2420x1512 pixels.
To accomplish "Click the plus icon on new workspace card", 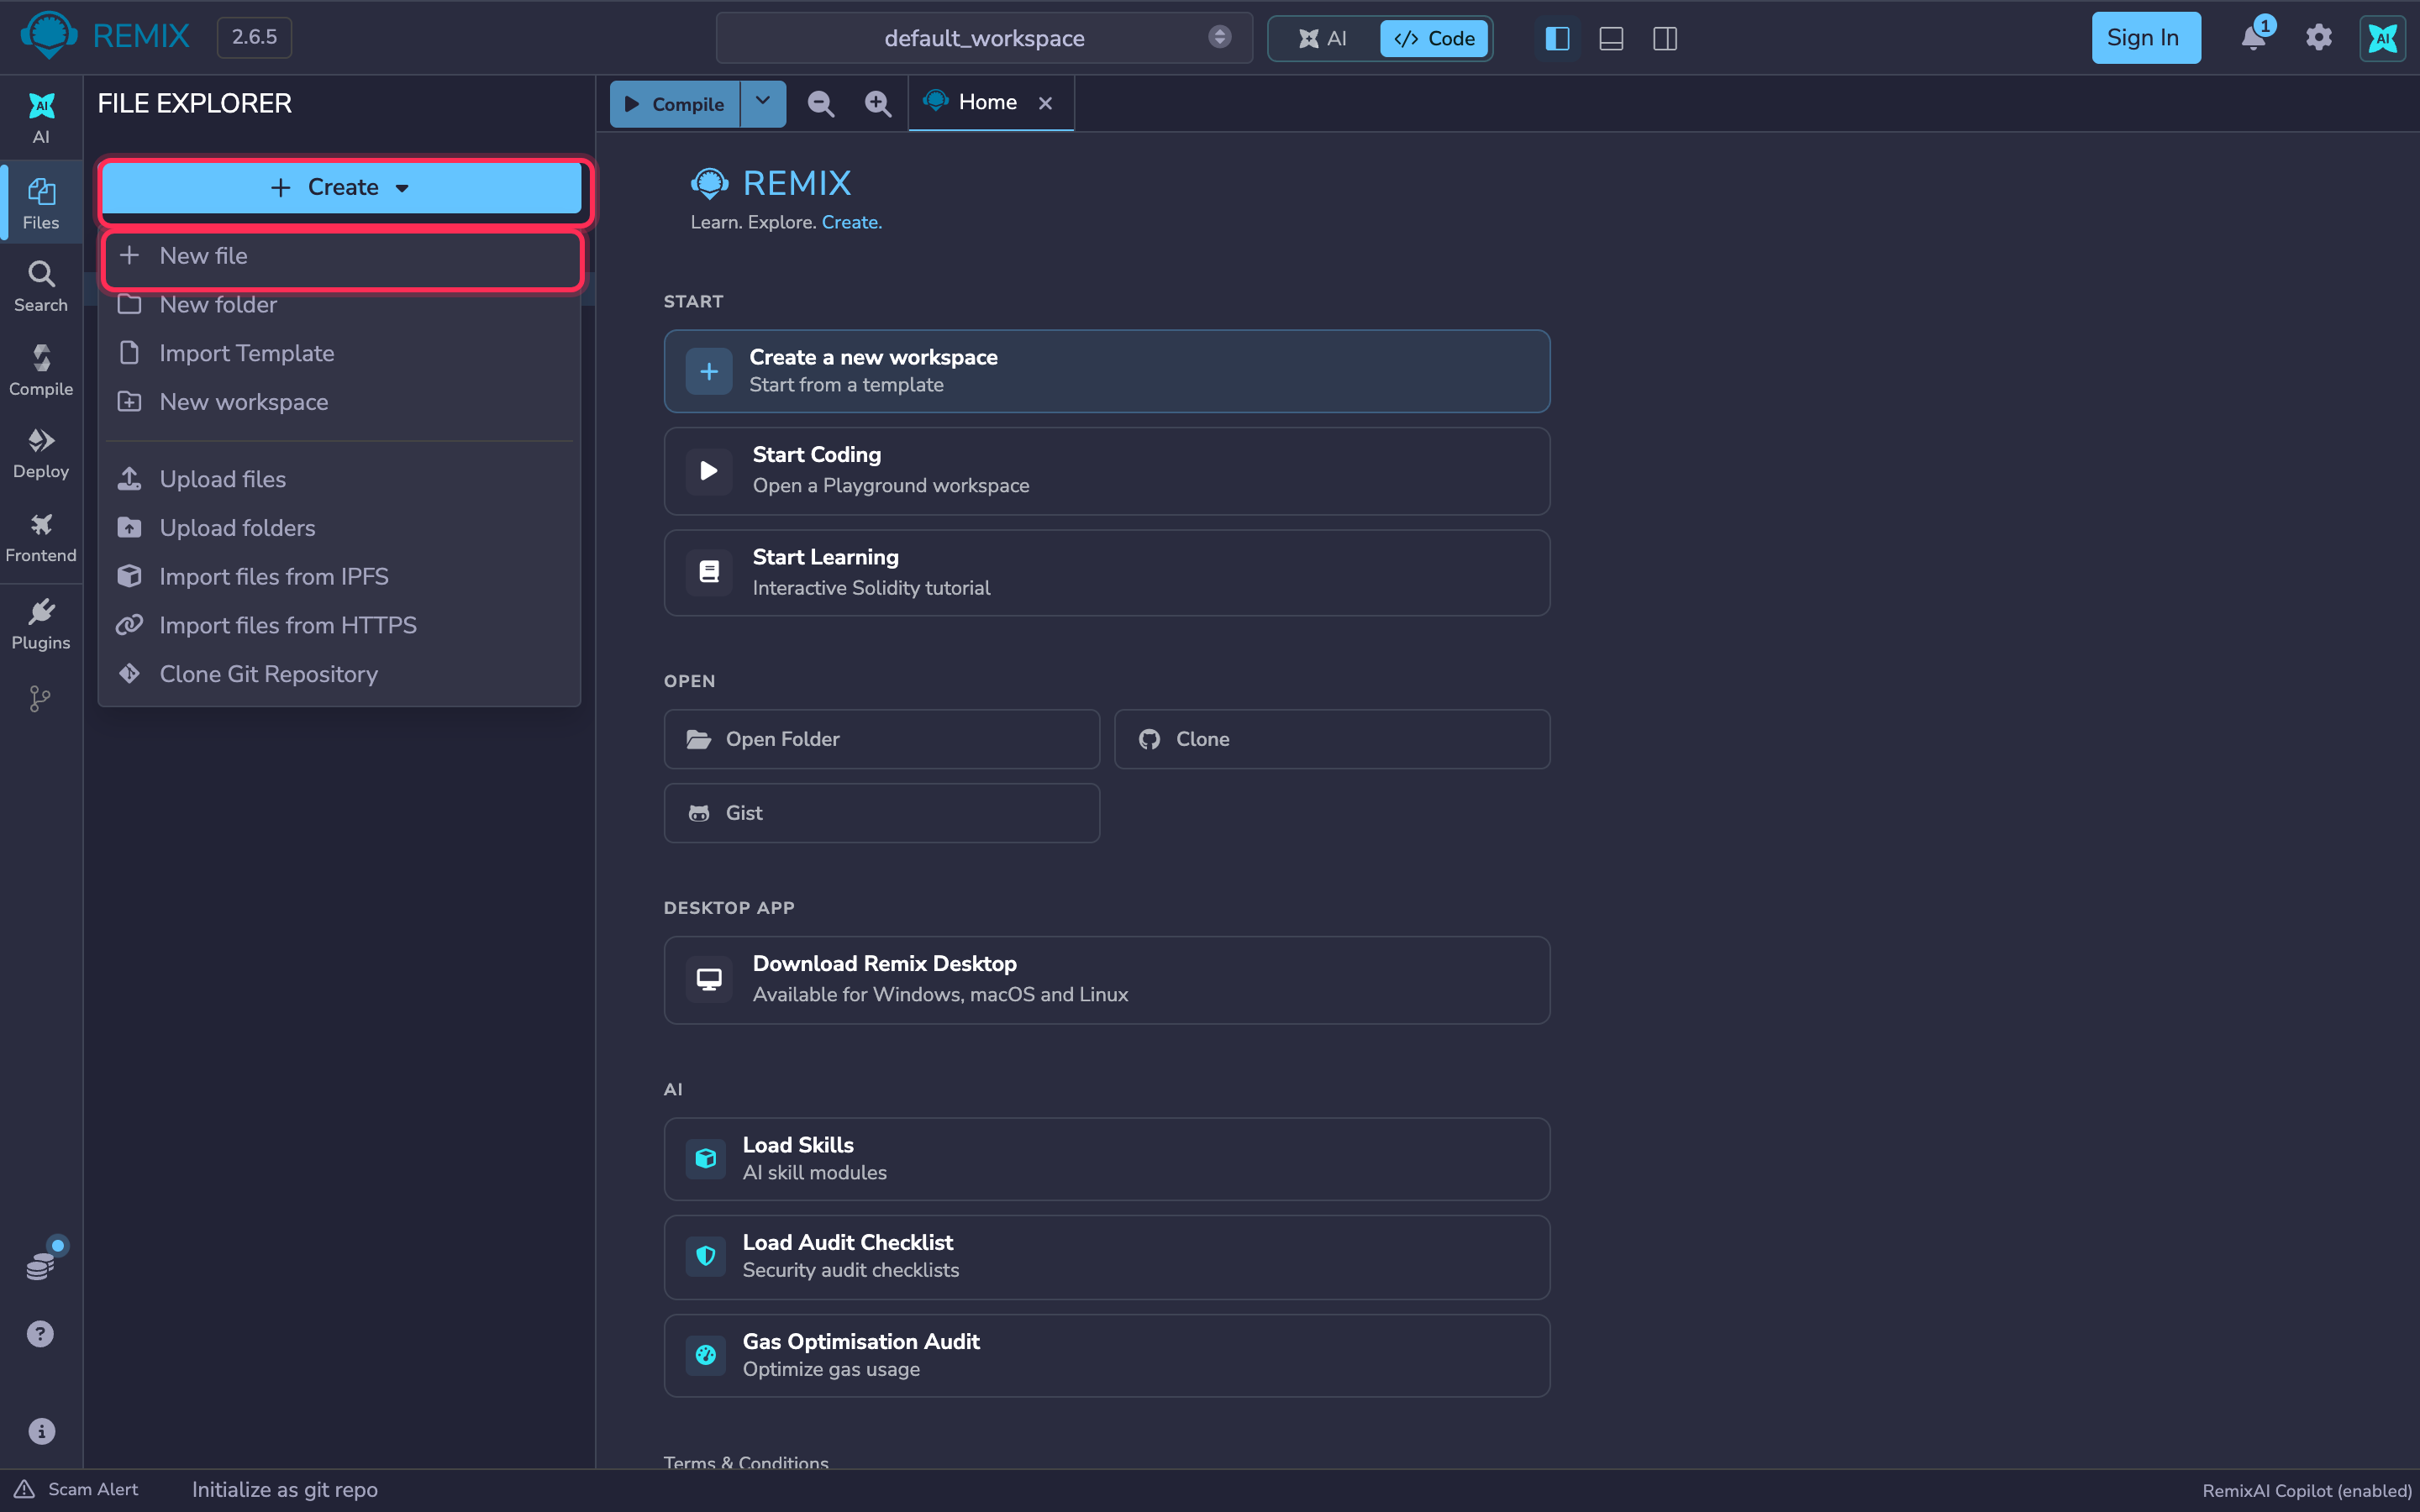I will 709,372.
